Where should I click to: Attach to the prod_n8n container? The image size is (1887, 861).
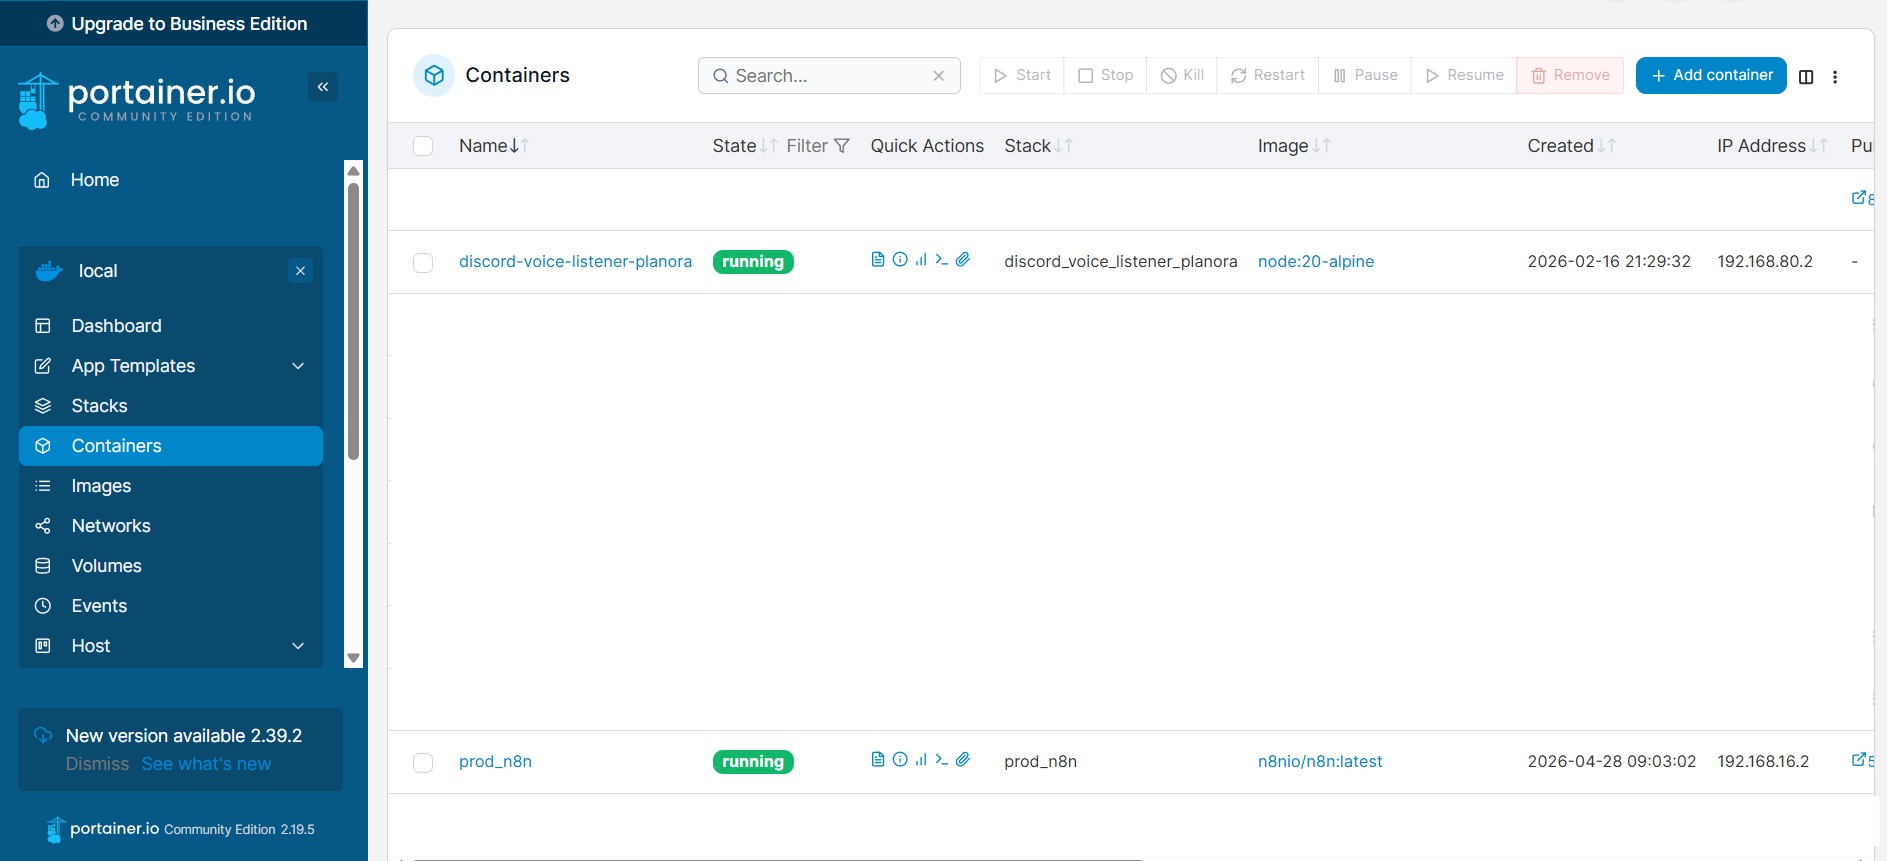pyautogui.click(x=963, y=760)
